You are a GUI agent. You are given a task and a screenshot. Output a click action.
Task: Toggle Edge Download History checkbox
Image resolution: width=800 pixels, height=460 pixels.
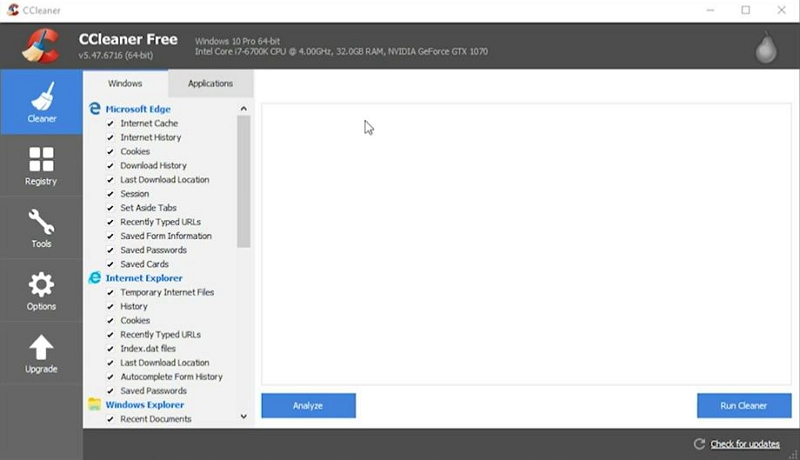(x=110, y=166)
